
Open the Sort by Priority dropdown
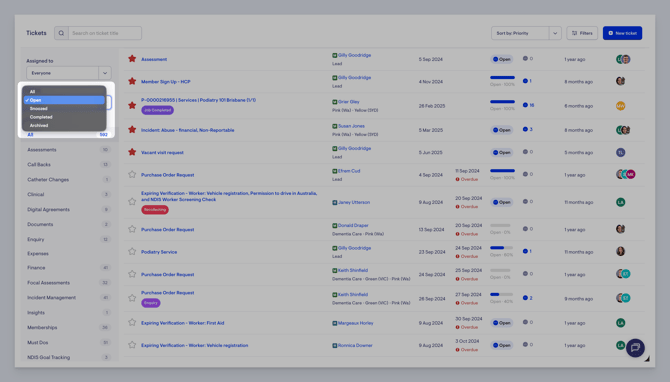click(526, 33)
